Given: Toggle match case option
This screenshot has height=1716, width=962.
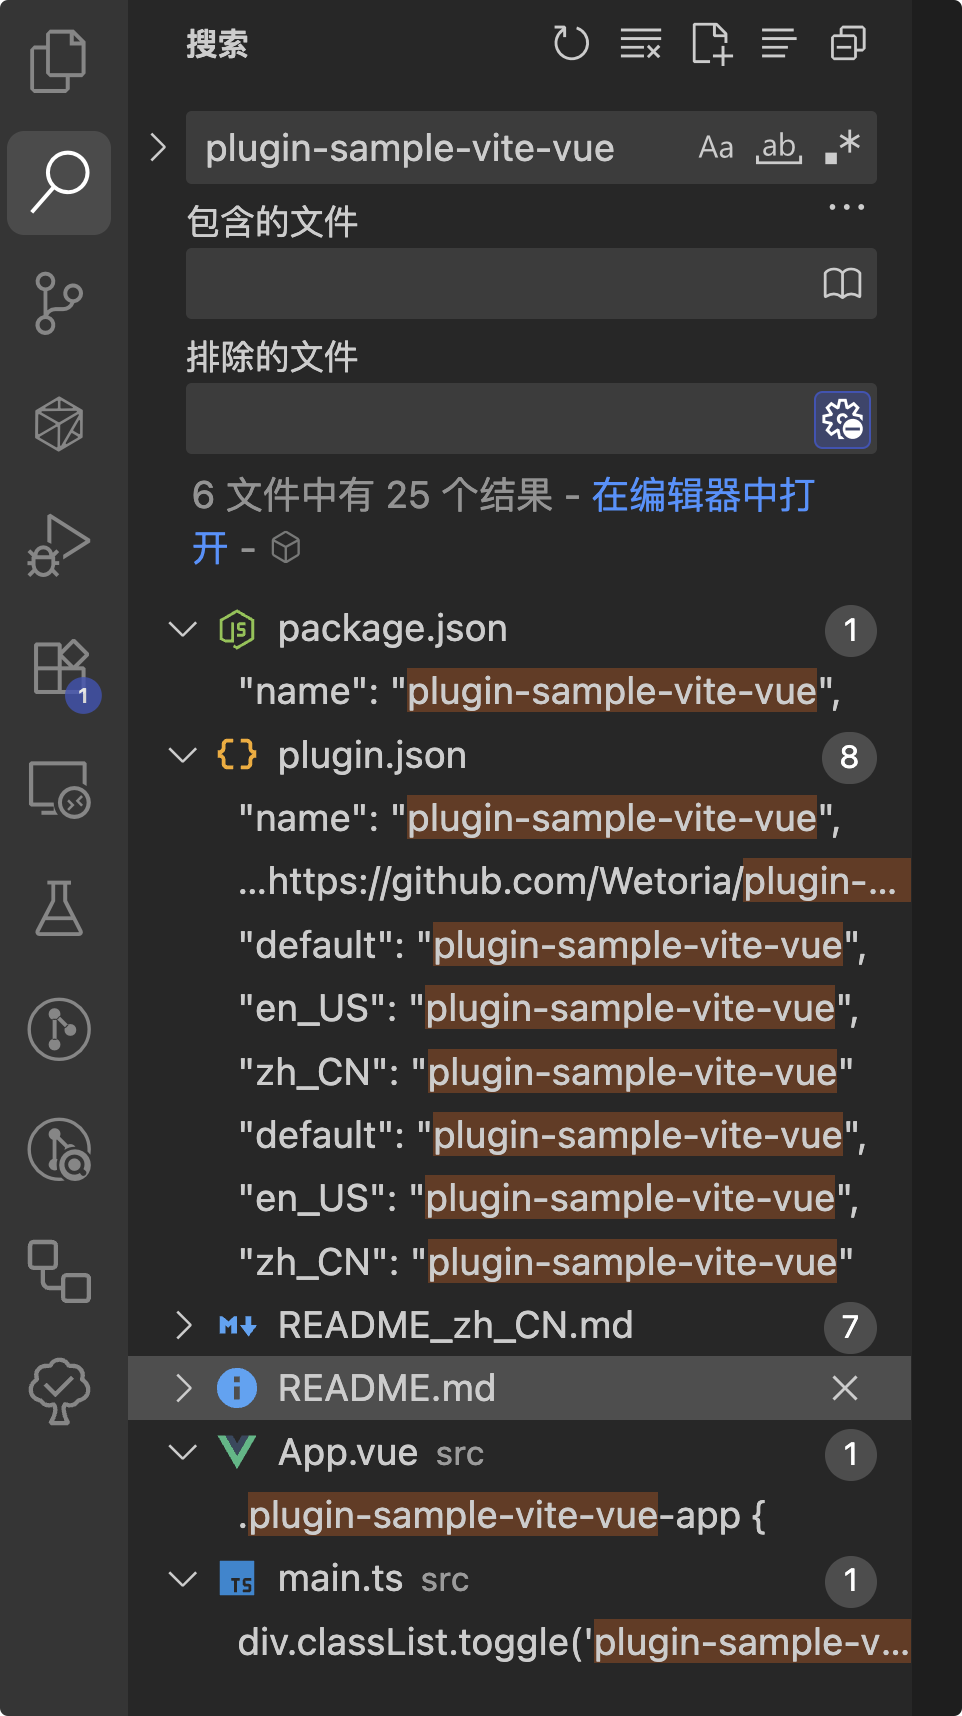Looking at the screenshot, I should [x=716, y=148].
